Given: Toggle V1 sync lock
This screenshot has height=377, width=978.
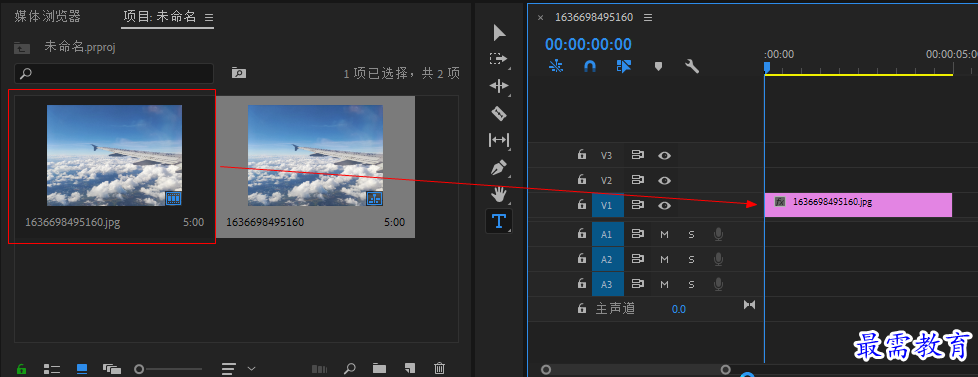Looking at the screenshot, I should (x=637, y=204).
